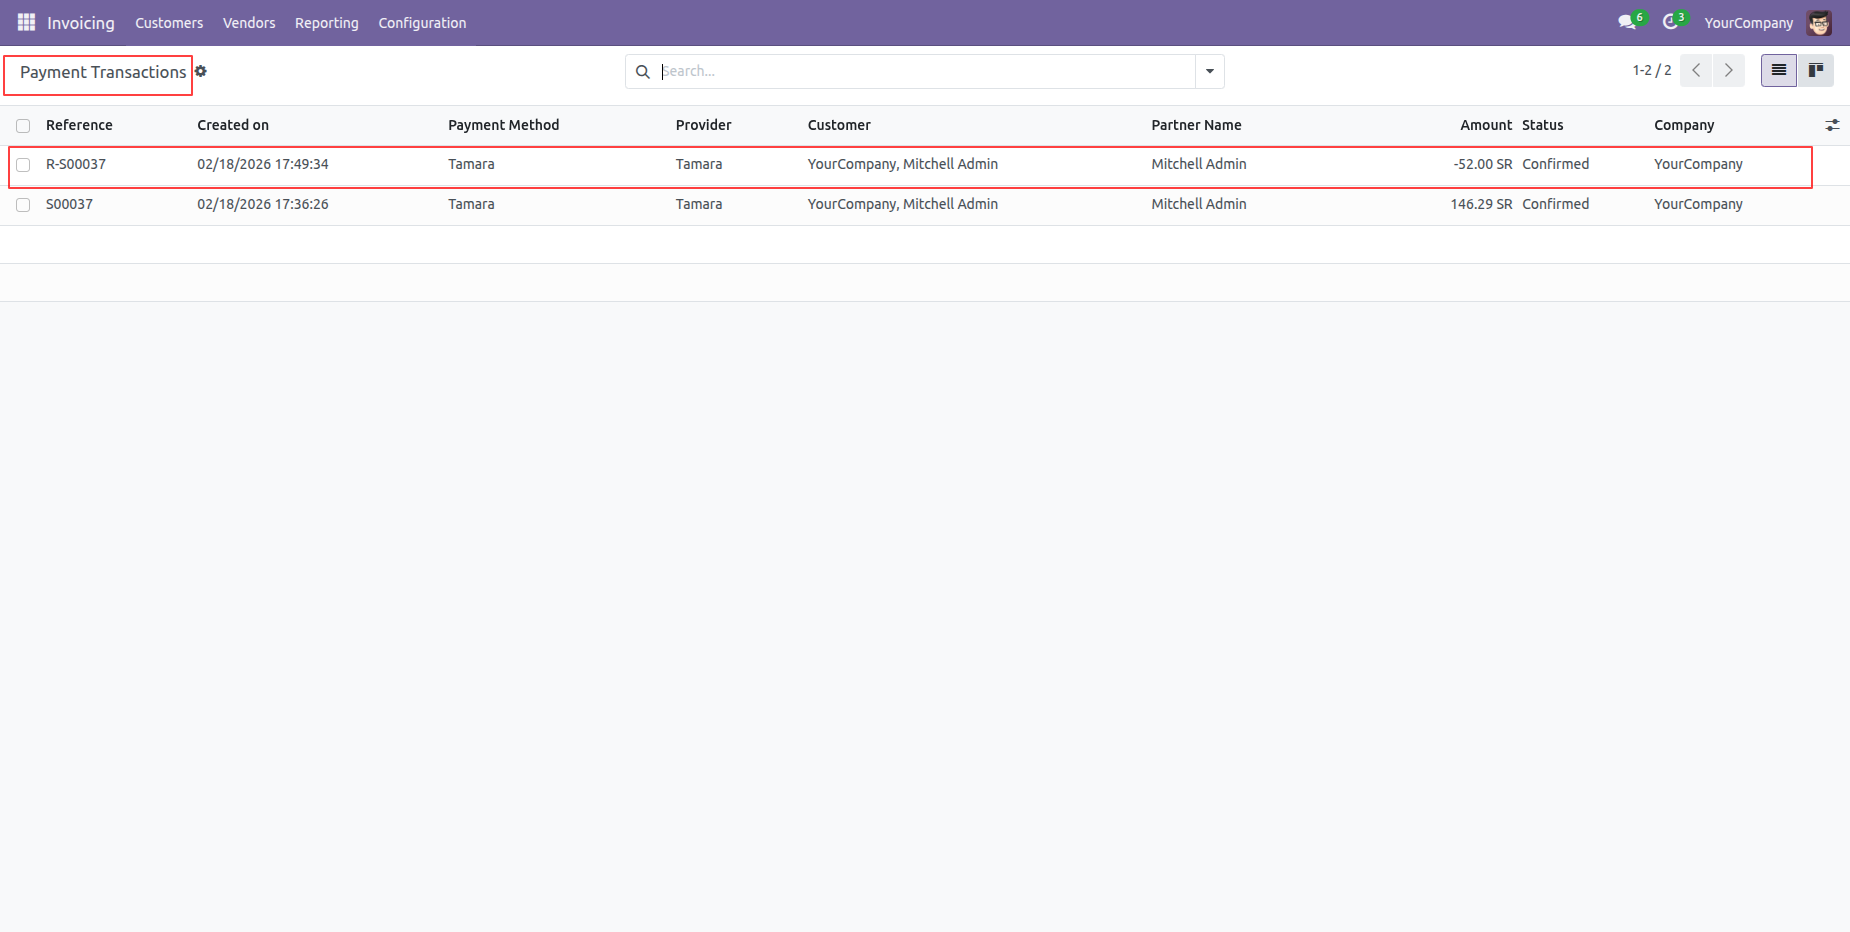
Task: Check the R-S00037 row checkbox
Action: (23, 165)
